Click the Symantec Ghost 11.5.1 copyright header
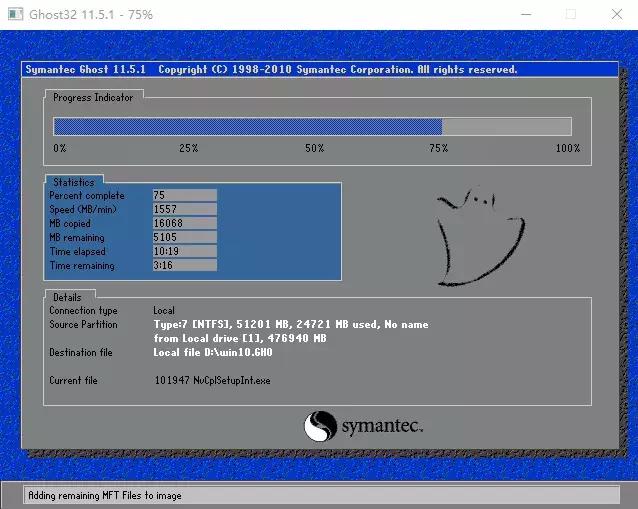Screen dimensions: 638x509 [271, 70]
